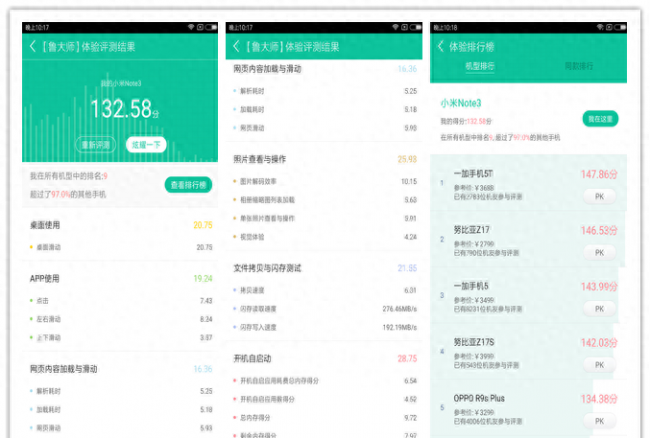
Task: Select the 小米Note3 device name
Action: [461, 103]
